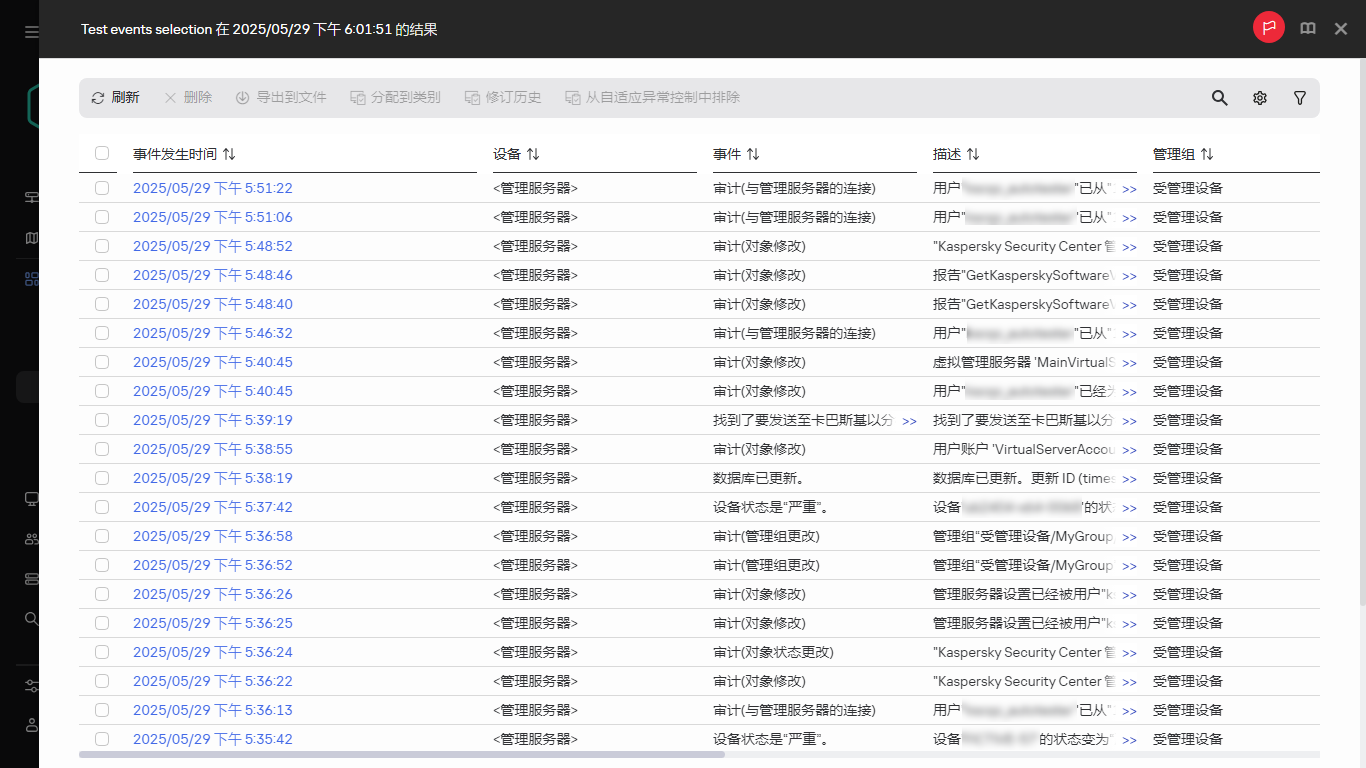Viewport: 1366px width, 768px height.
Task: Sort the 管理组 column
Action: coord(1207,154)
